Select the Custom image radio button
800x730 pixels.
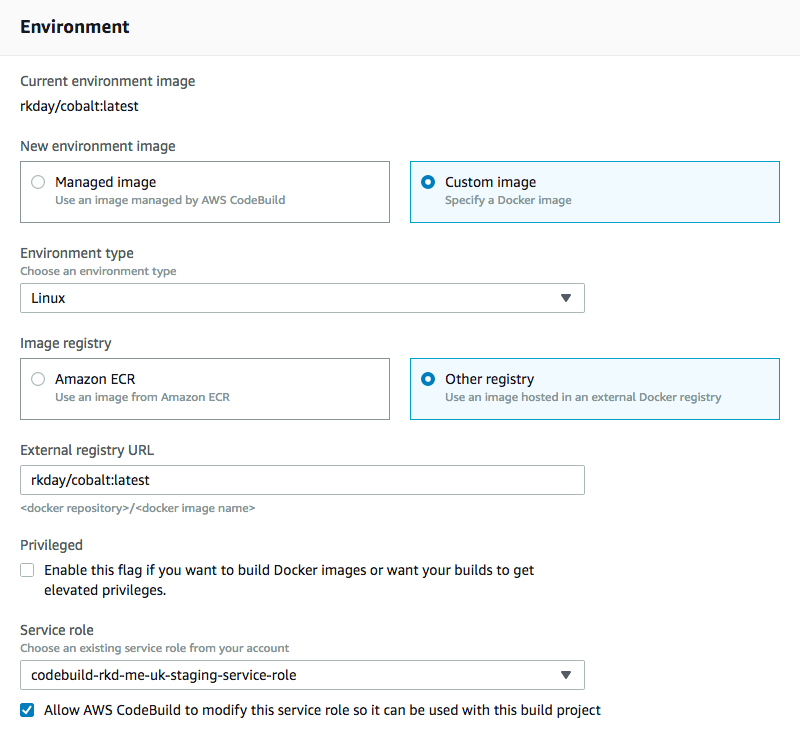(428, 182)
